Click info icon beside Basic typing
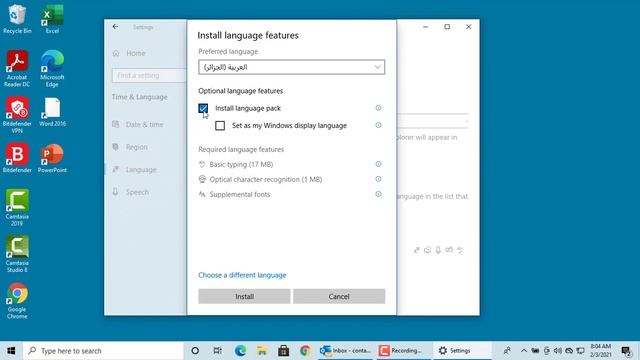 coord(378,164)
